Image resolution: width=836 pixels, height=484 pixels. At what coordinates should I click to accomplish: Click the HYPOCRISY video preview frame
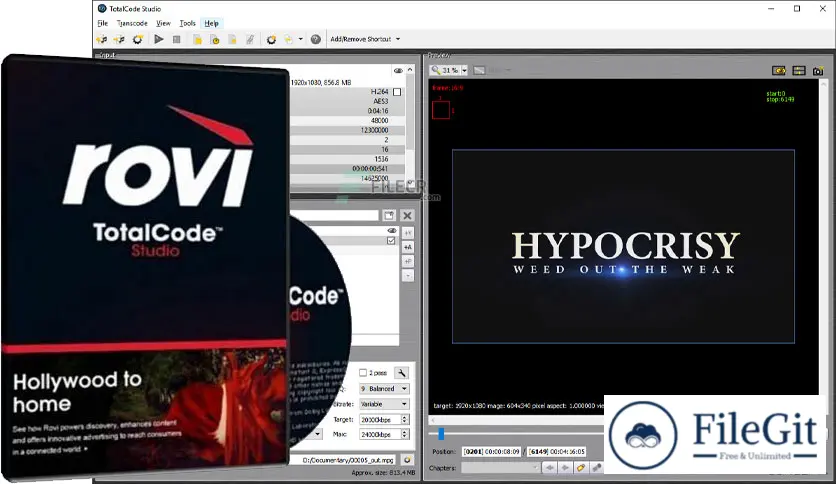coord(623,246)
